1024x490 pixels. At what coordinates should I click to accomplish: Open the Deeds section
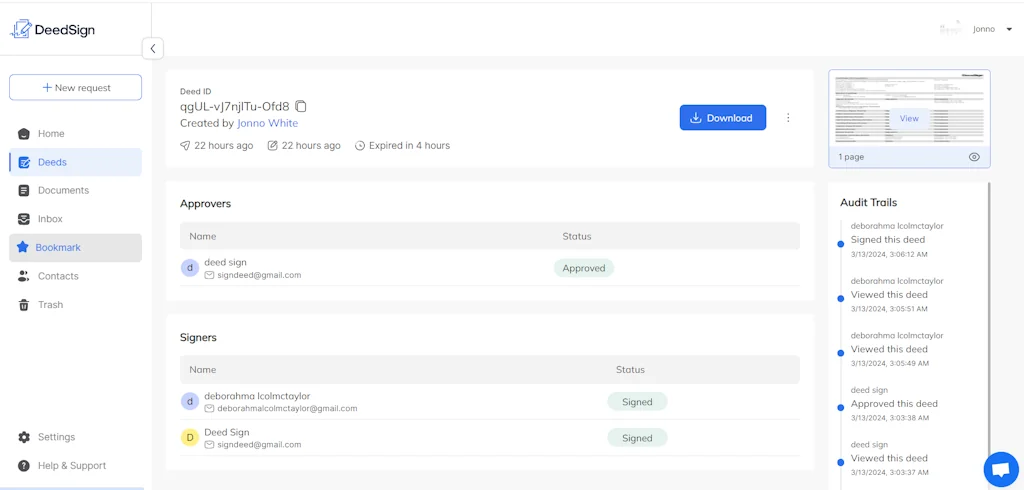pos(76,162)
